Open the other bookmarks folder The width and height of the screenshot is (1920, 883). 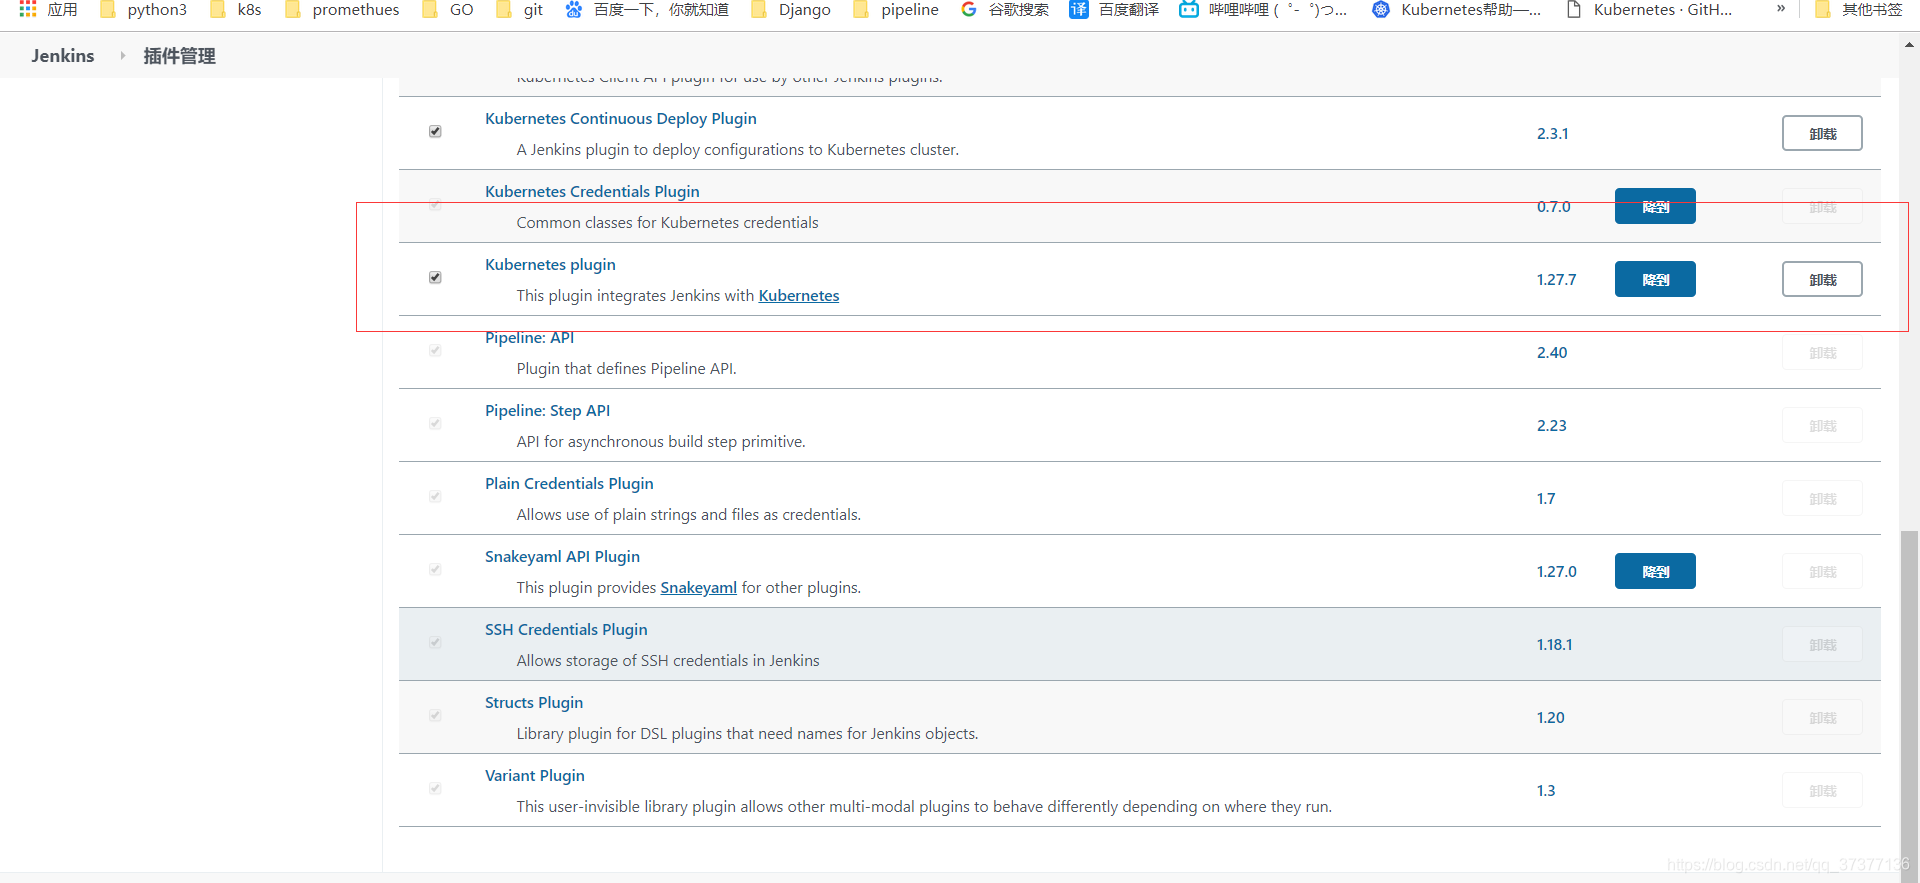(x=1859, y=10)
